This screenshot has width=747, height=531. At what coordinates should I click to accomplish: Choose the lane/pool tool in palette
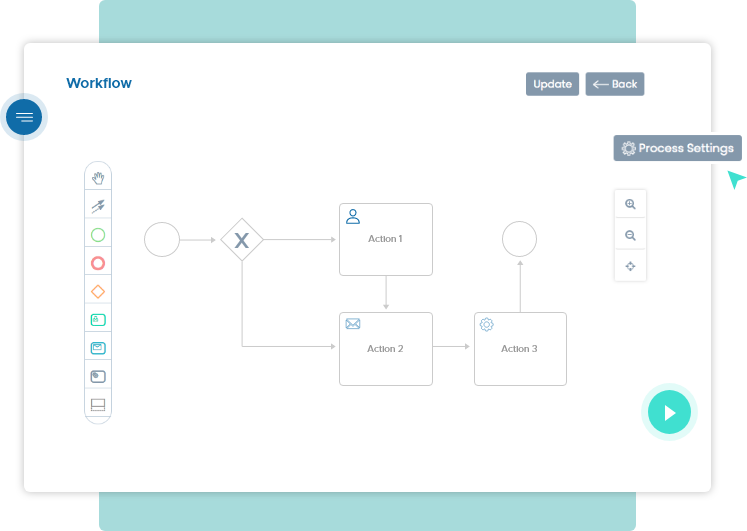(x=98, y=405)
